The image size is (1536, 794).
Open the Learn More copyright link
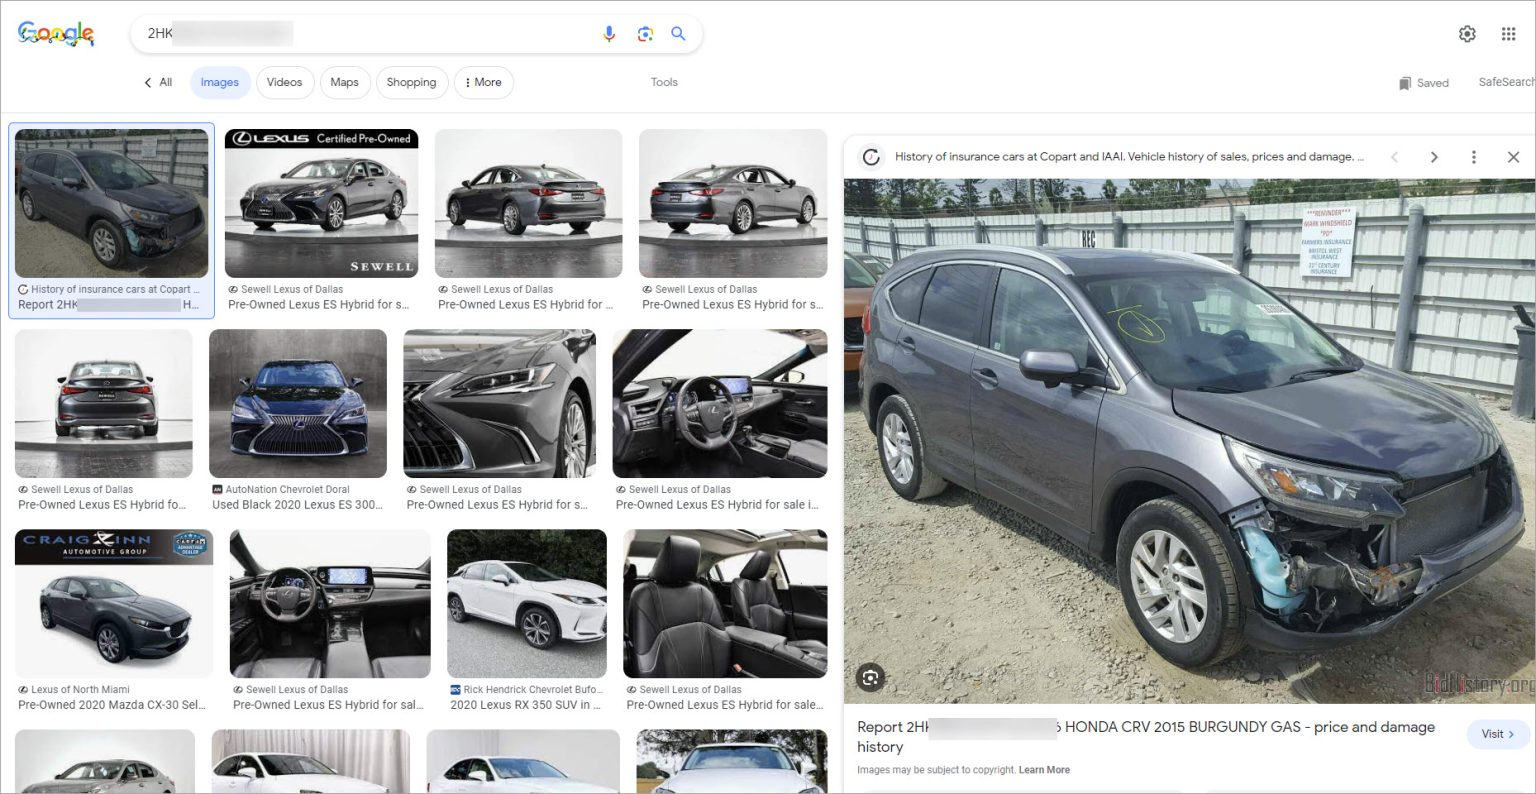pyautogui.click(x=1044, y=769)
